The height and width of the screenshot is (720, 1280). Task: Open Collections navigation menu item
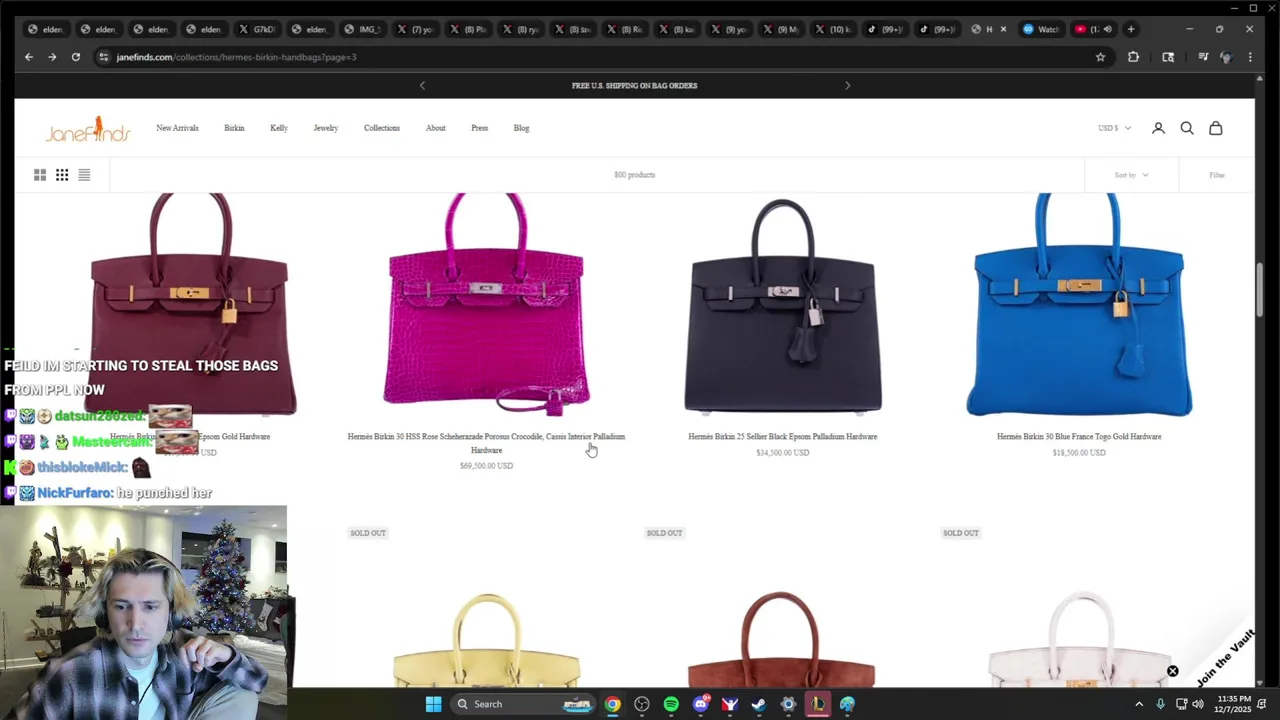click(382, 128)
